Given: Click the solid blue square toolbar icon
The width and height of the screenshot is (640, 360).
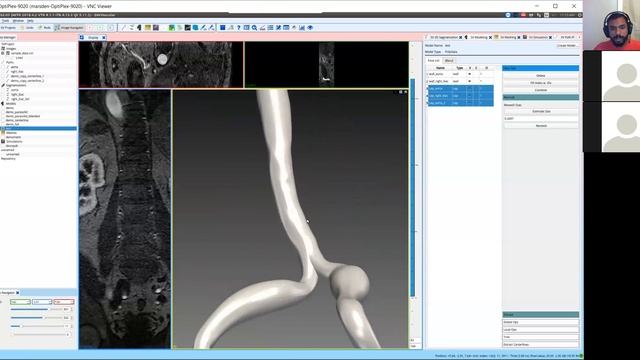Looking at the screenshot, I should [222, 28].
